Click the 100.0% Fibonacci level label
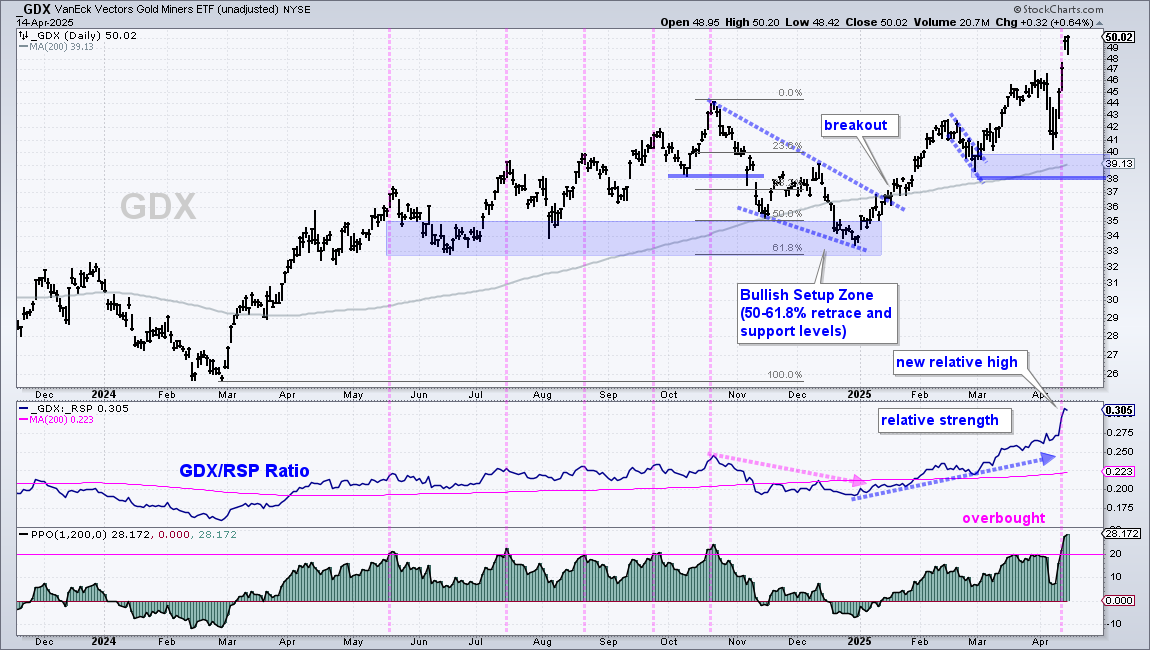 point(785,374)
